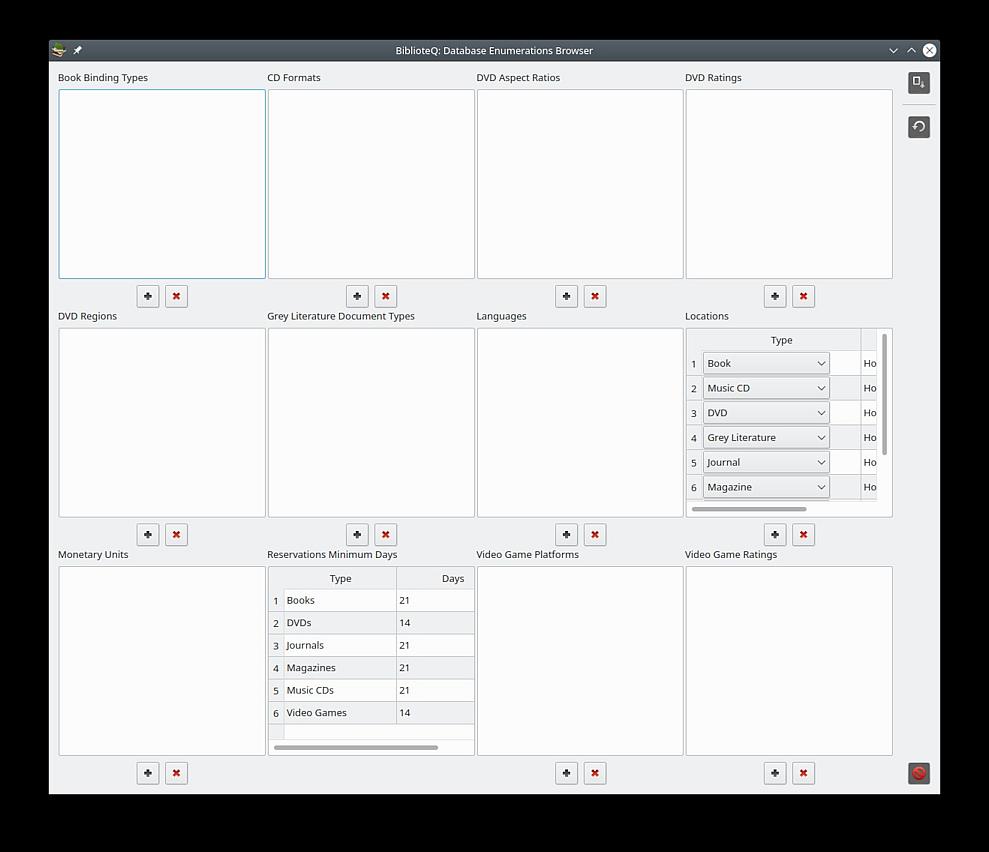The height and width of the screenshot is (852, 989).
Task: Remove selected Monetary Units entry
Action: tap(177, 773)
